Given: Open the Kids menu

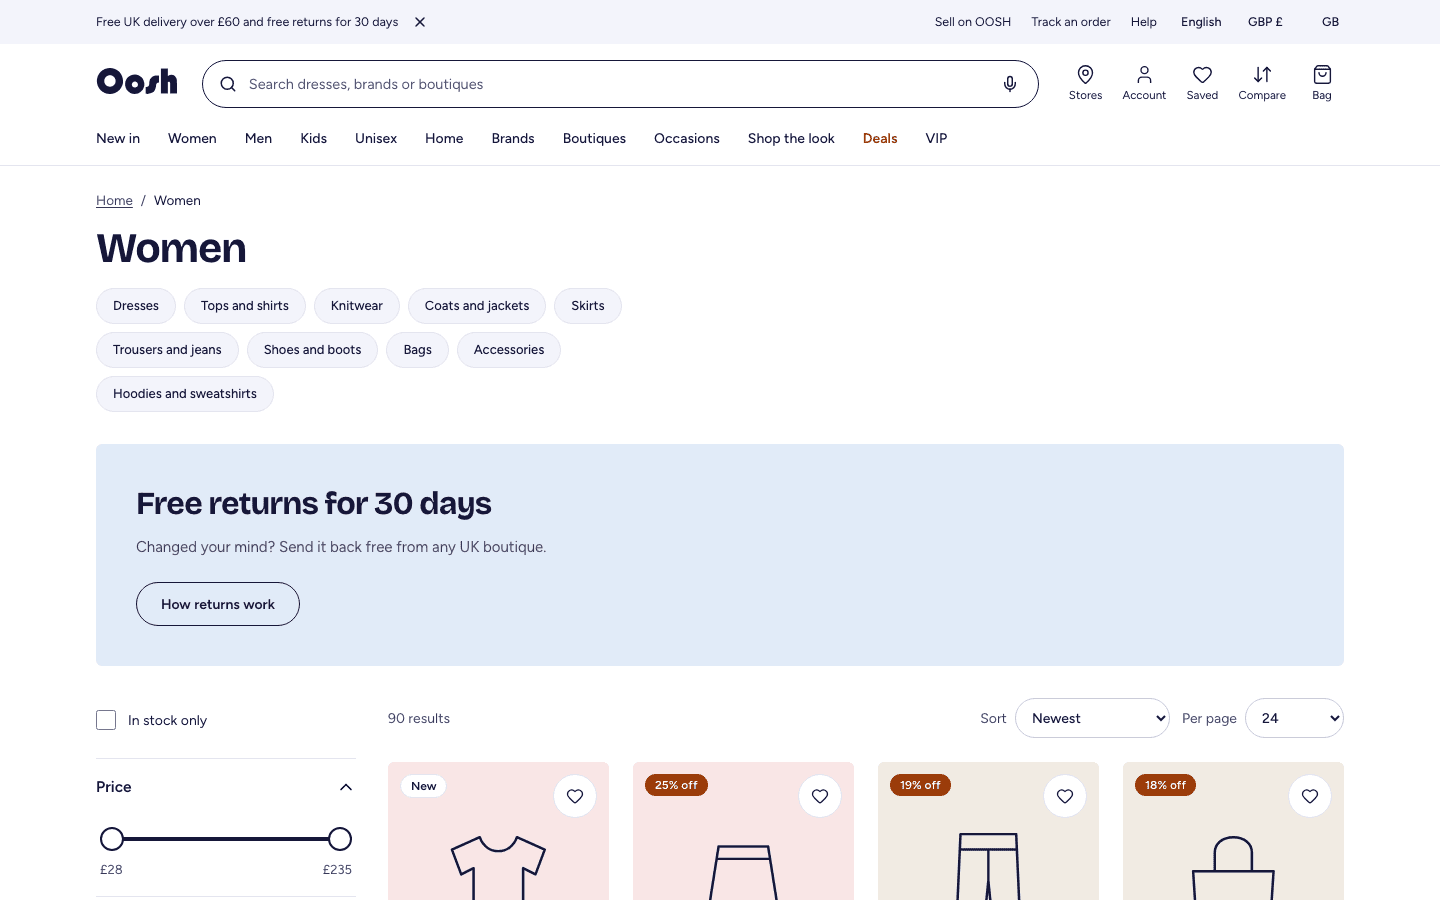Looking at the screenshot, I should point(314,138).
